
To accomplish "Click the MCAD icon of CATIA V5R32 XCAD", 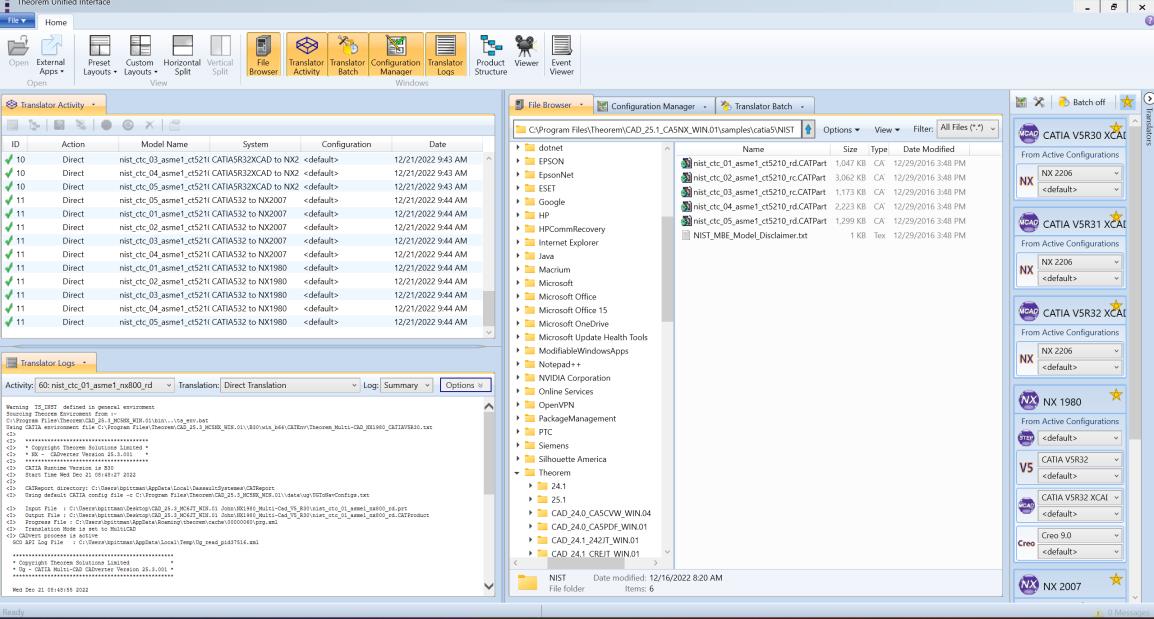I will [1028, 312].
